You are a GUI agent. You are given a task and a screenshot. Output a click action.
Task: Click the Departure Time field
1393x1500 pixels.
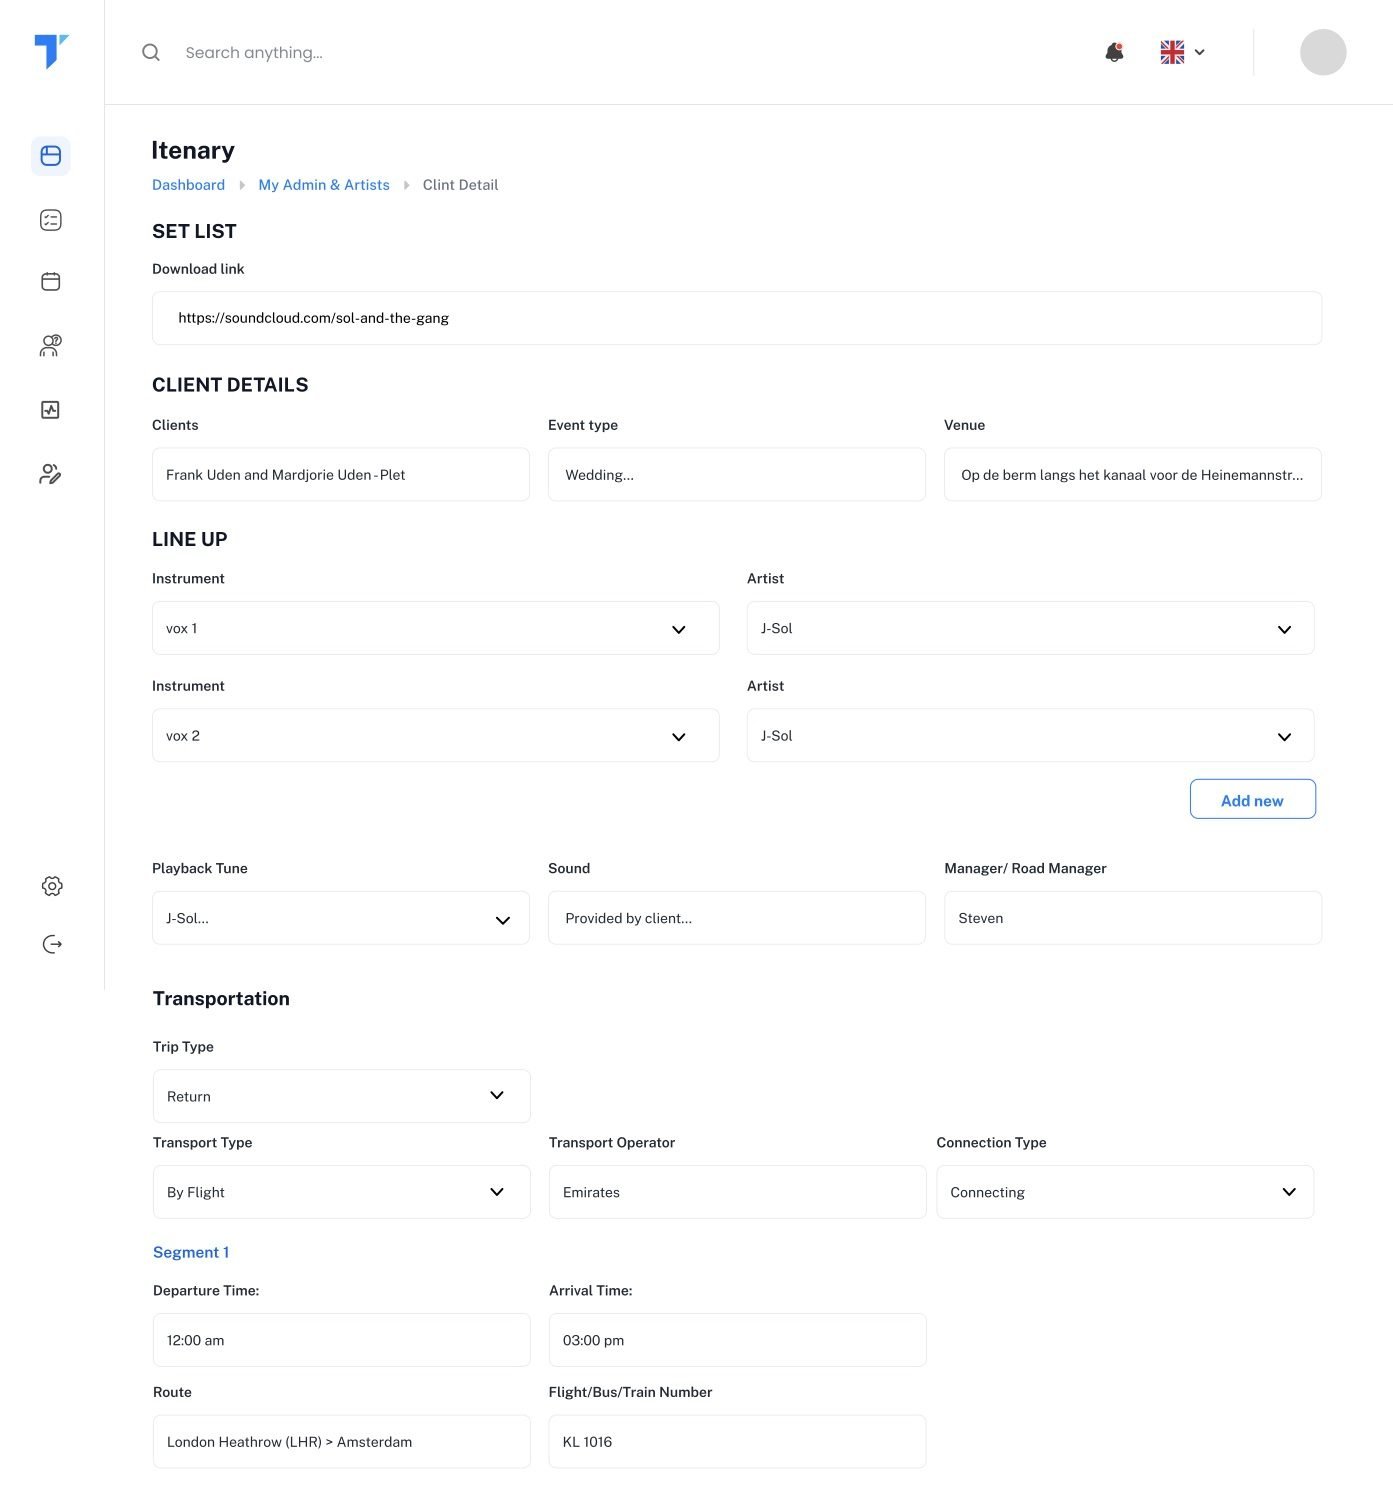[x=342, y=1340]
